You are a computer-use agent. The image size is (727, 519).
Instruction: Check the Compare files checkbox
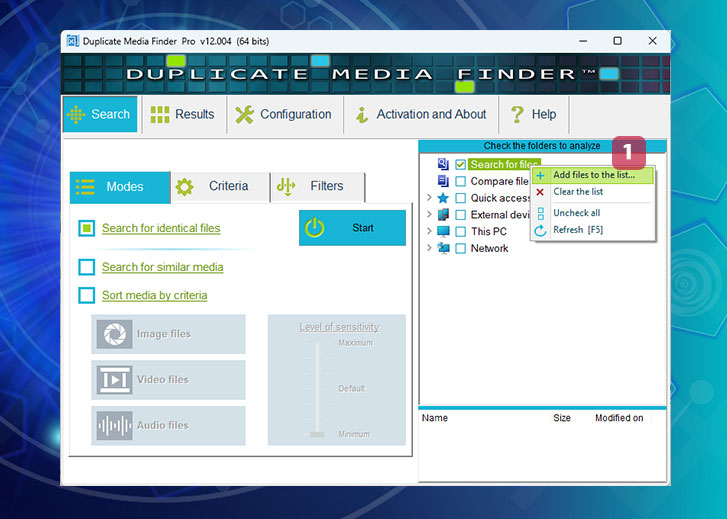tap(460, 181)
